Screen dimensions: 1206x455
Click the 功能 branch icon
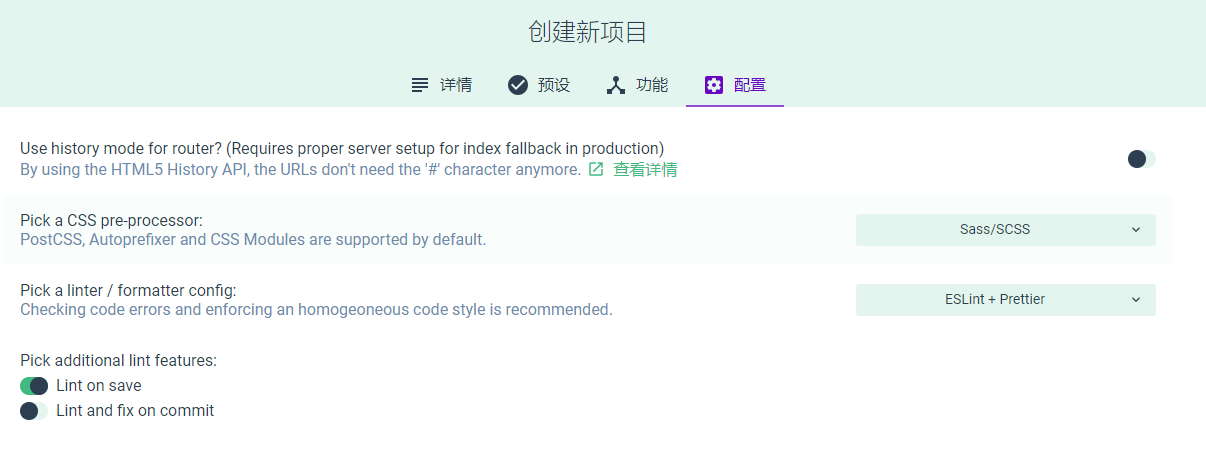(x=616, y=85)
